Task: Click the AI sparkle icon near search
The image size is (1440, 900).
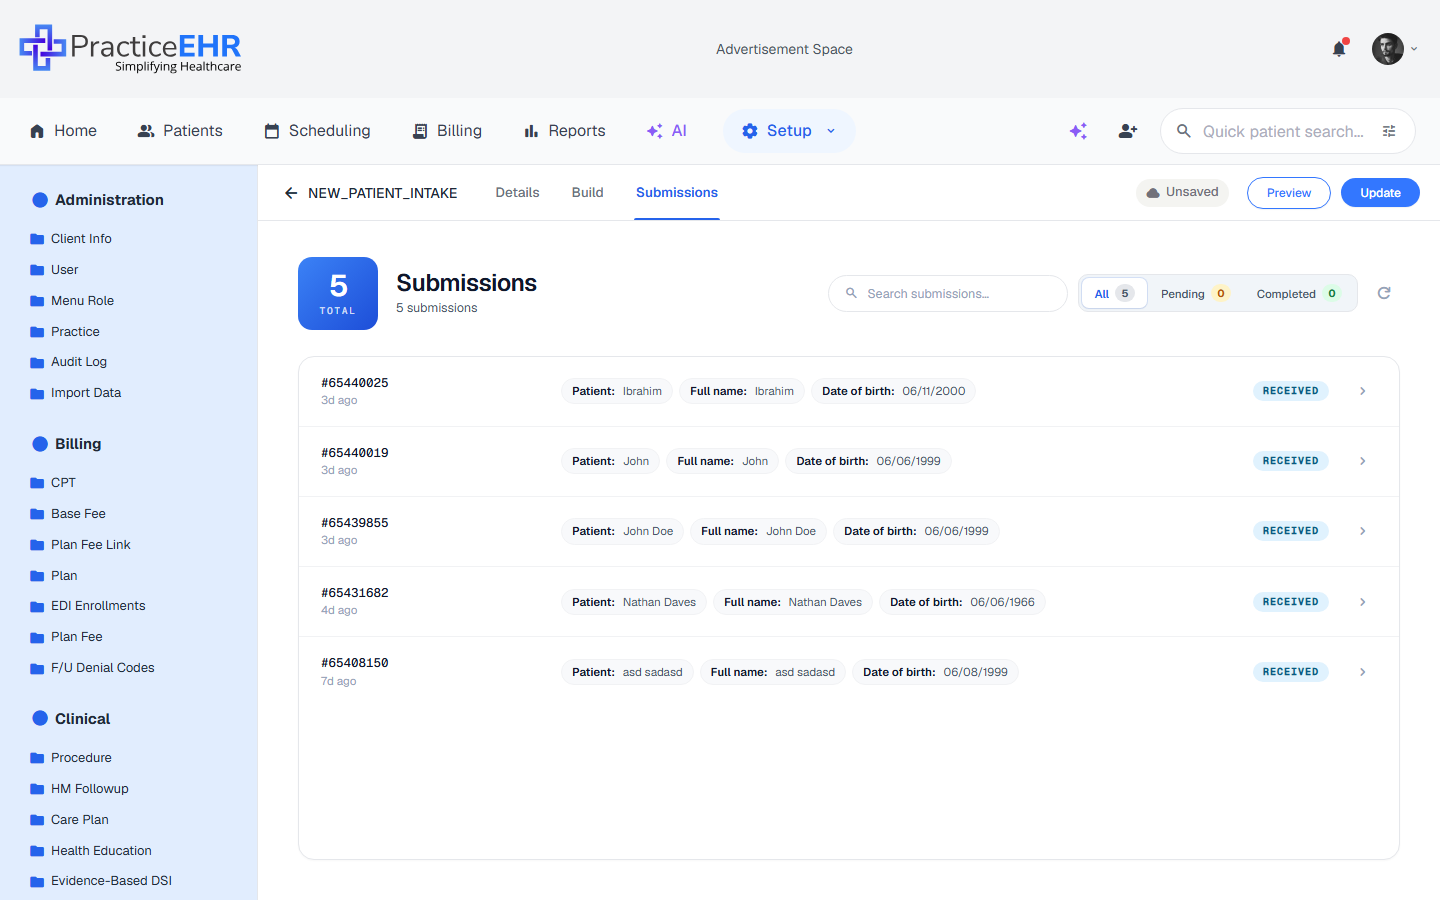Action: coord(1078,131)
